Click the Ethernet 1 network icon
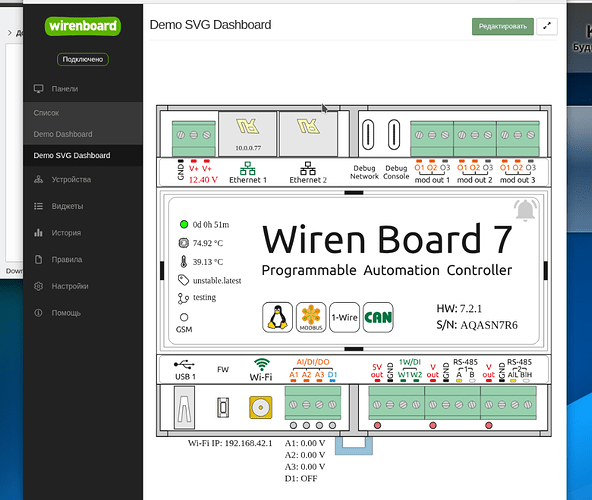 247,168
